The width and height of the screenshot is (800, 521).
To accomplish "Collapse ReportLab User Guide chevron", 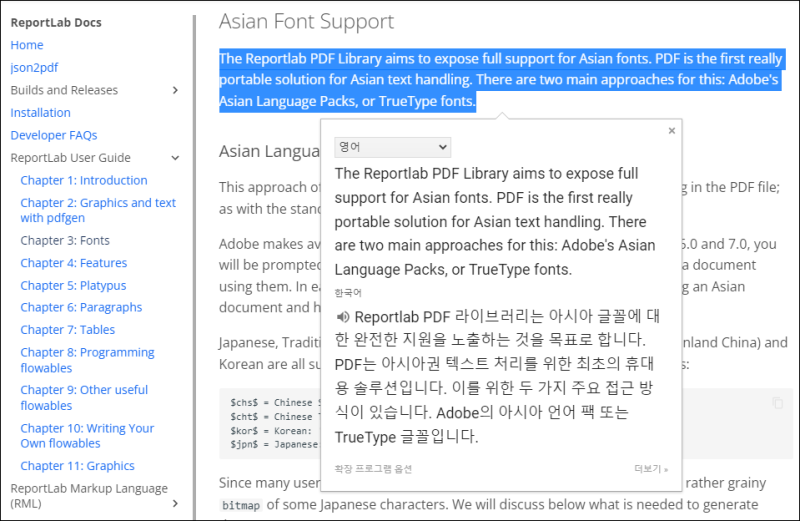I will click(175, 158).
